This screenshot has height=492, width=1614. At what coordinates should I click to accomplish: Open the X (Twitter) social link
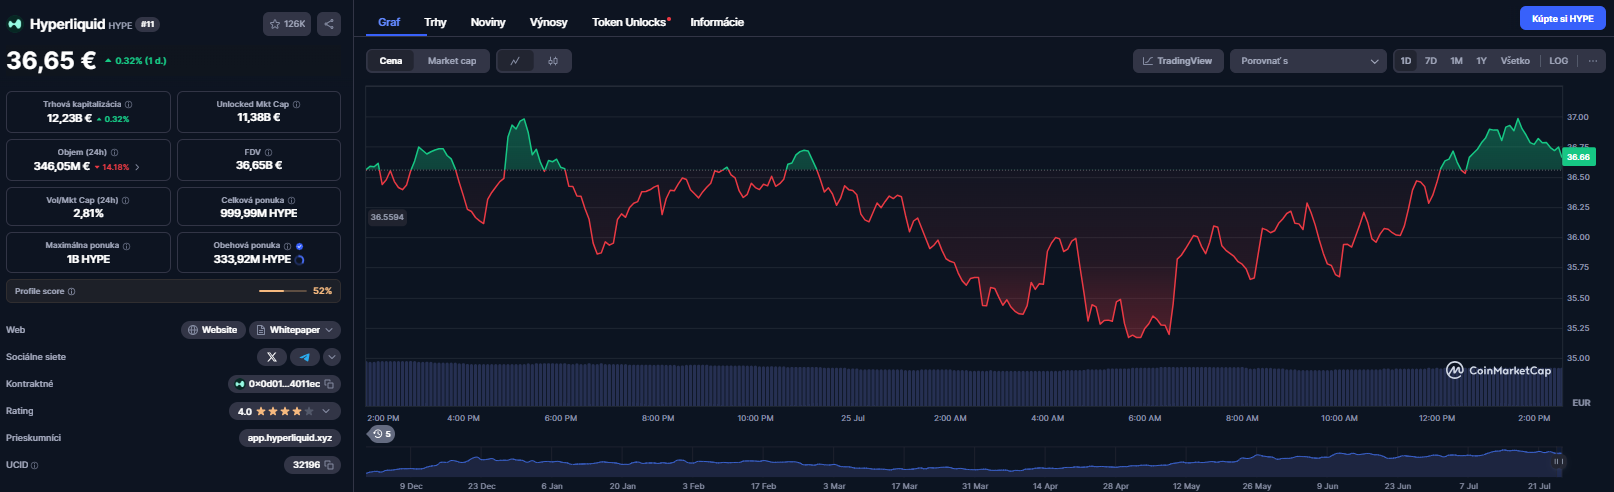[271, 357]
